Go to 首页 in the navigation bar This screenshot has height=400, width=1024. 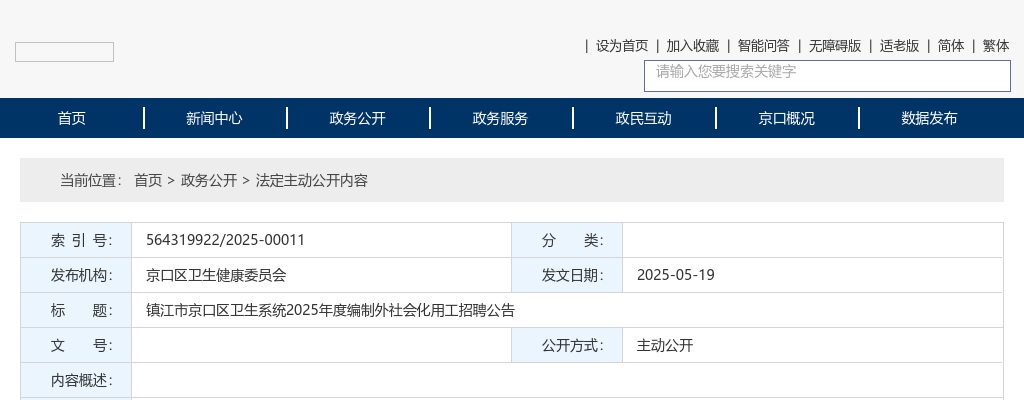tap(72, 118)
